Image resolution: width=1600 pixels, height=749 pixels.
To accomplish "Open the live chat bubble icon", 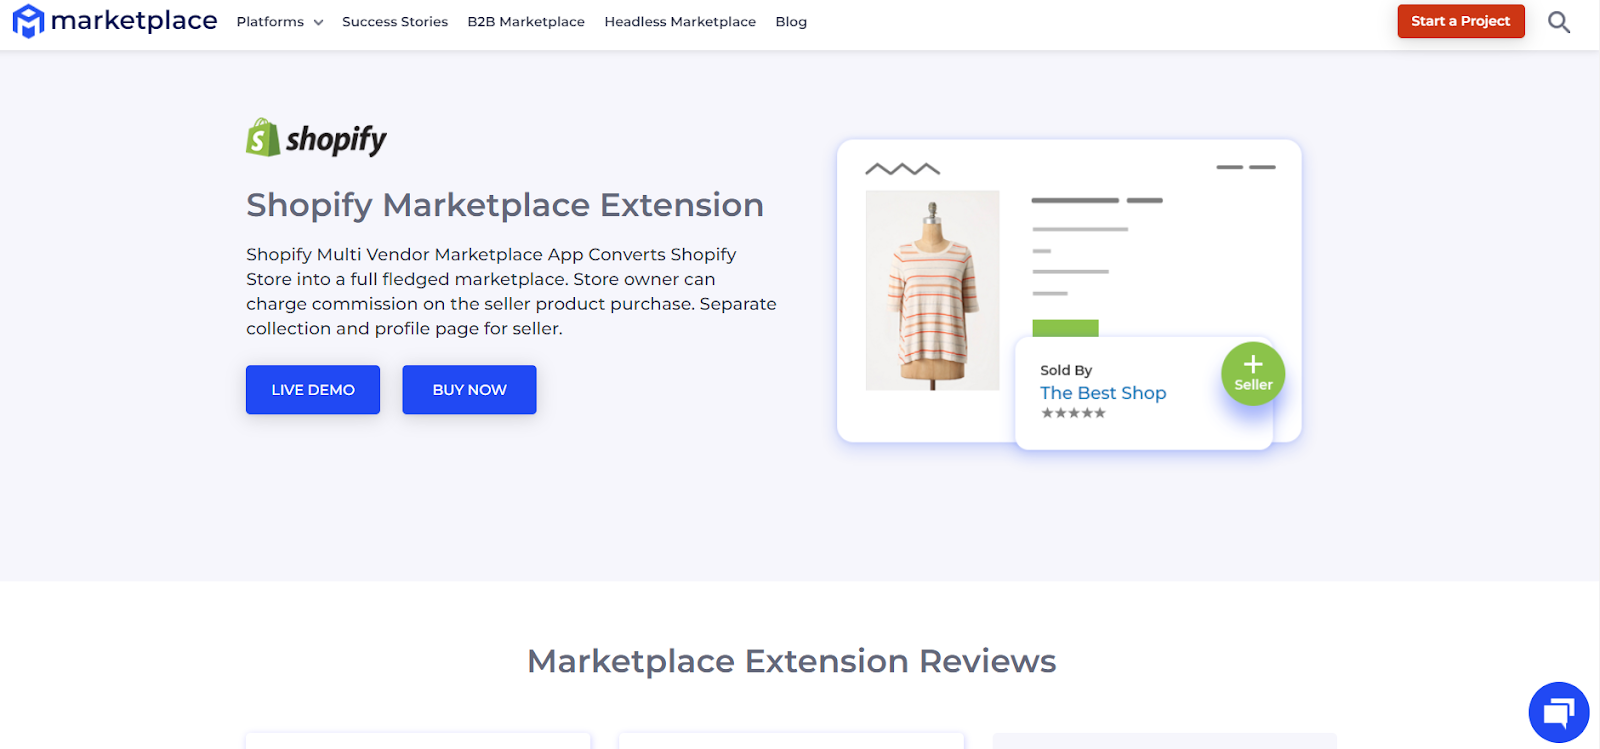I will [x=1558, y=712].
